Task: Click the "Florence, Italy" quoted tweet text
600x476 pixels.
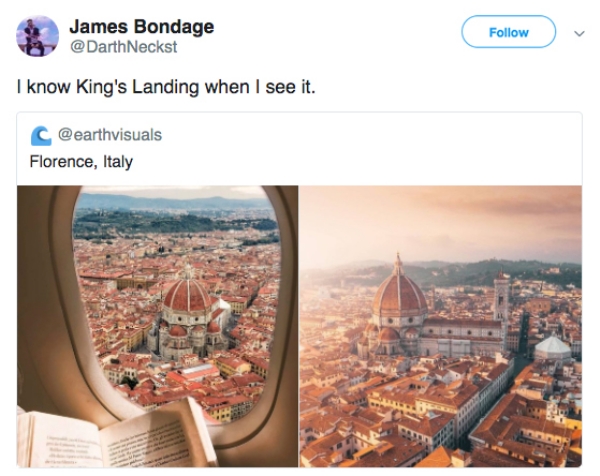Action: pyautogui.click(x=81, y=161)
